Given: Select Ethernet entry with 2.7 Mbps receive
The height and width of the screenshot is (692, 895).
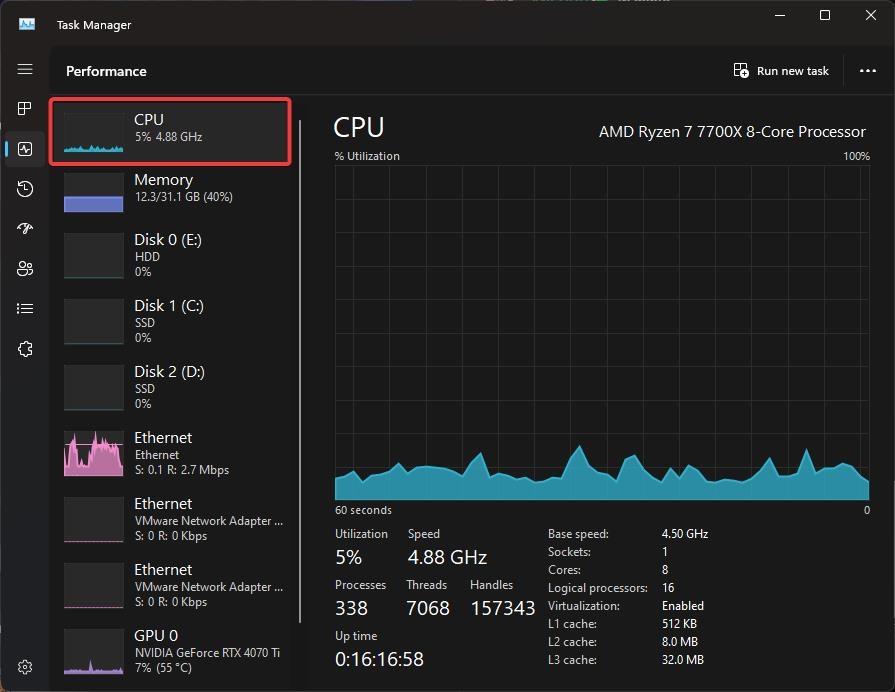Looking at the screenshot, I should [x=170, y=453].
